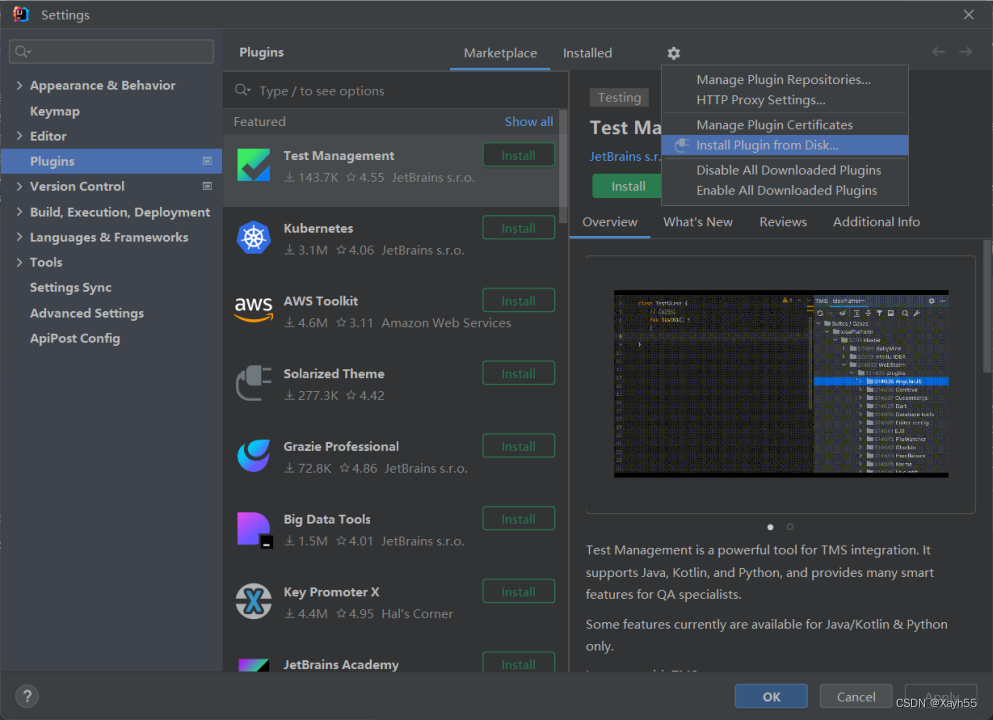Select Keymap in settings tree
This screenshot has height=720, width=993.
(x=54, y=111)
